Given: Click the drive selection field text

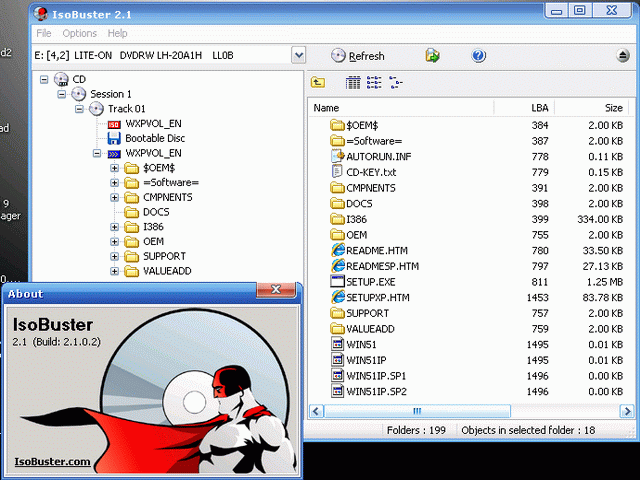Looking at the screenshot, I should point(134,56).
